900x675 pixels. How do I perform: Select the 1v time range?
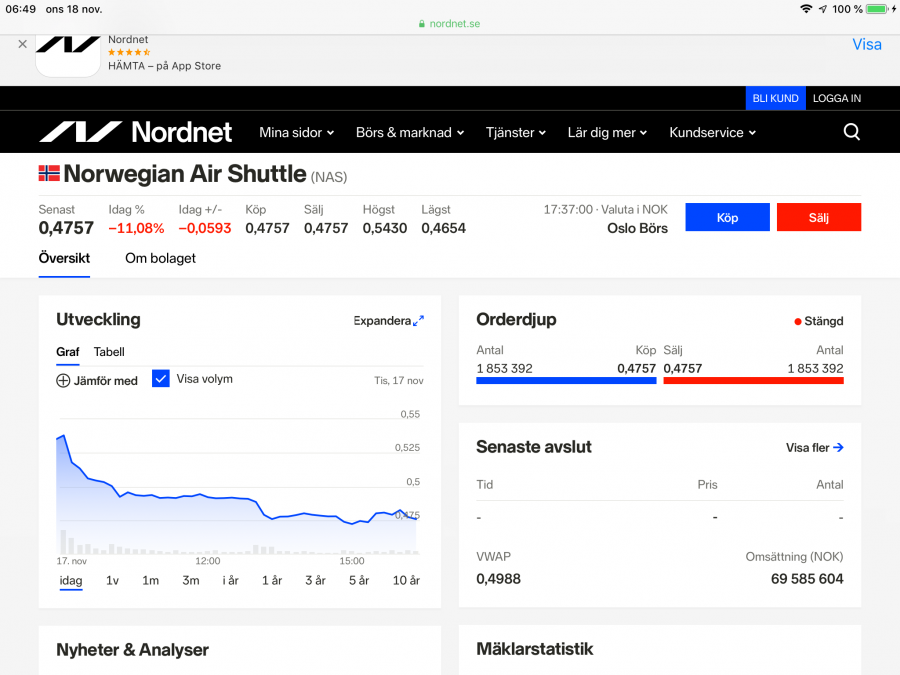(112, 581)
